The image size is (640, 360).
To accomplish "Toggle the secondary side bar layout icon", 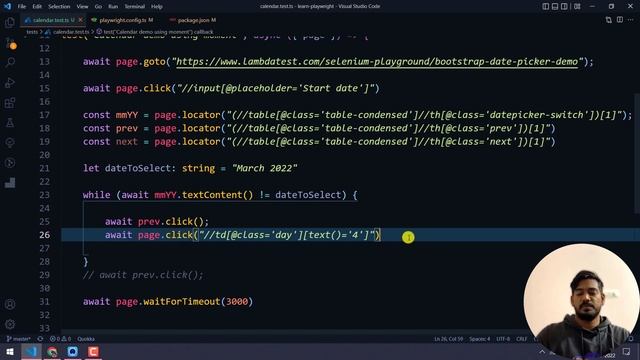I will point(564,6).
